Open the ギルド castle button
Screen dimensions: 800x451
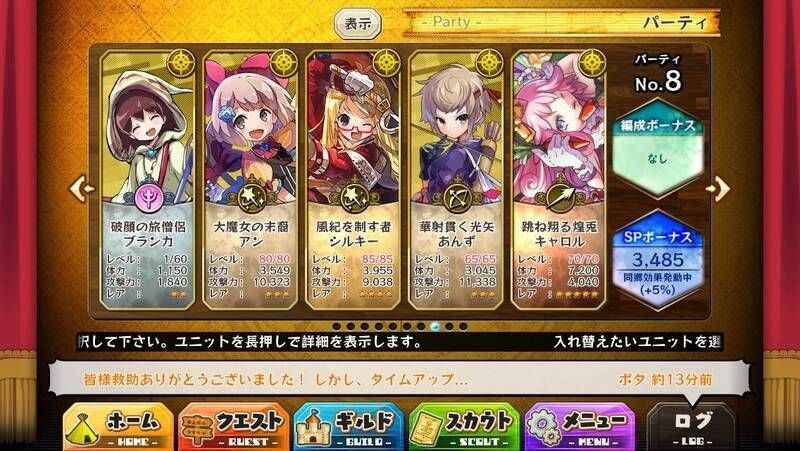click(349, 428)
